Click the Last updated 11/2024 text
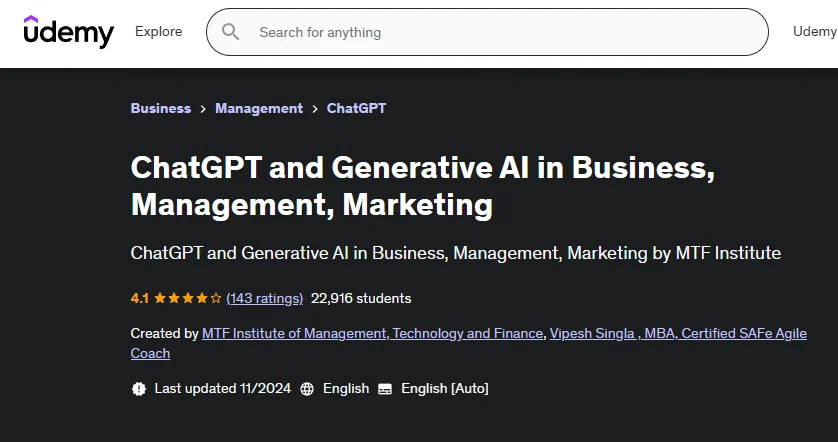The width and height of the screenshot is (838, 442). point(223,388)
